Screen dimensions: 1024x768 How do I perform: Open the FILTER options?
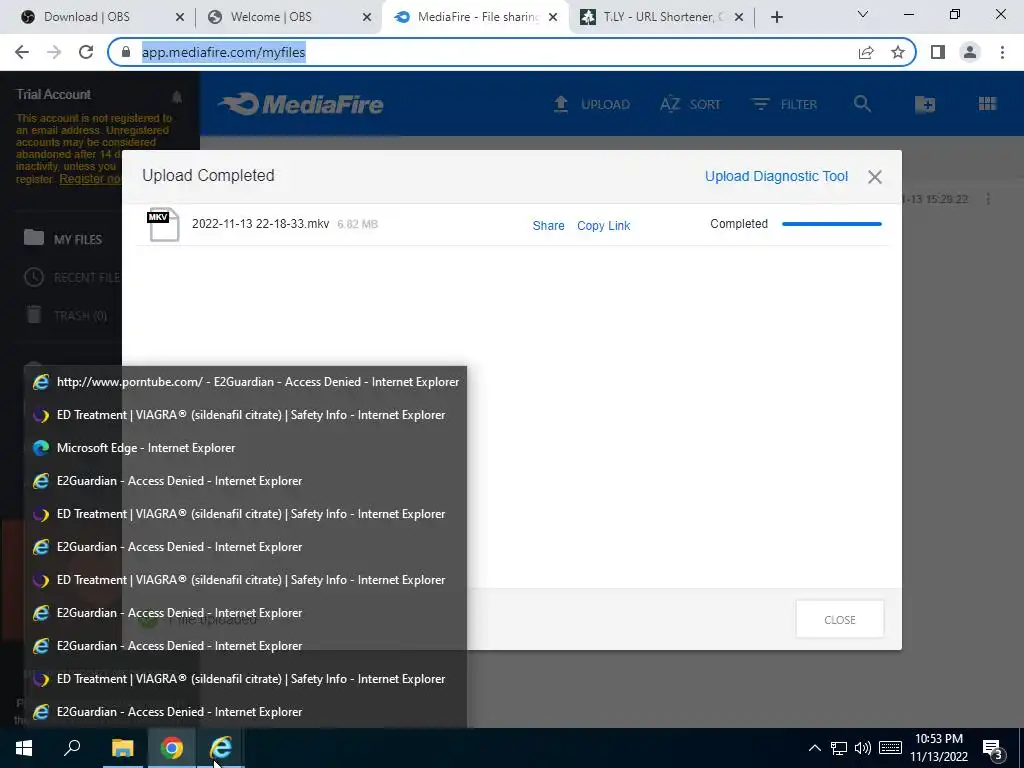784,104
